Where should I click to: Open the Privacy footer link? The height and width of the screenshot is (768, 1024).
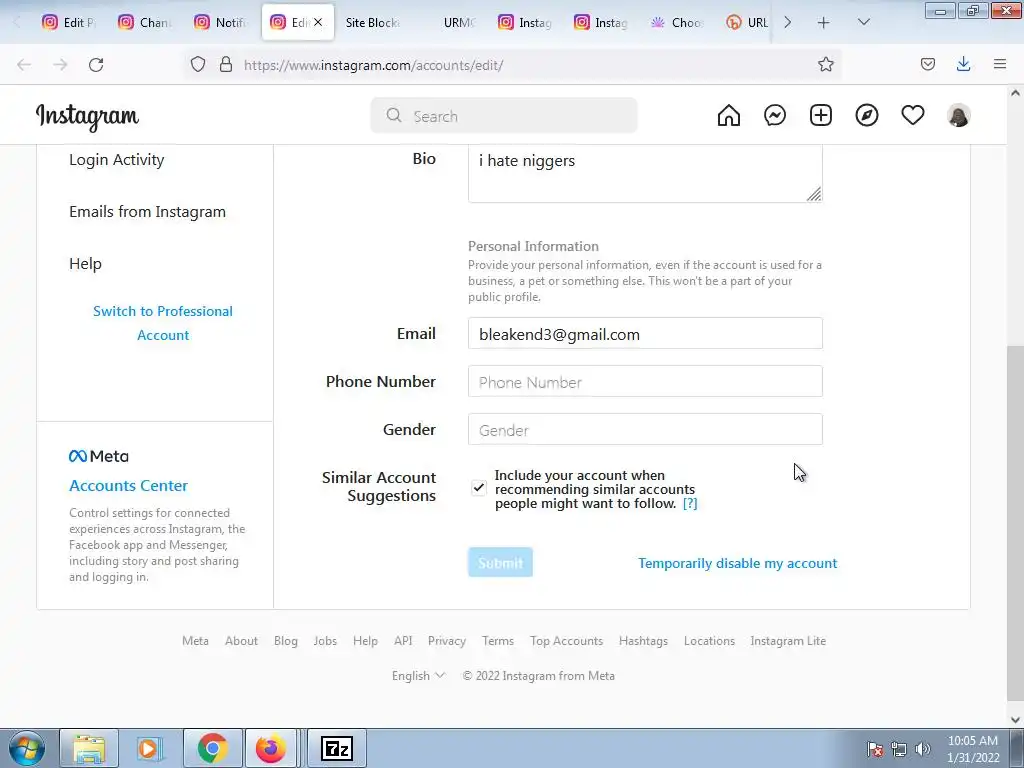[x=447, y=641]
